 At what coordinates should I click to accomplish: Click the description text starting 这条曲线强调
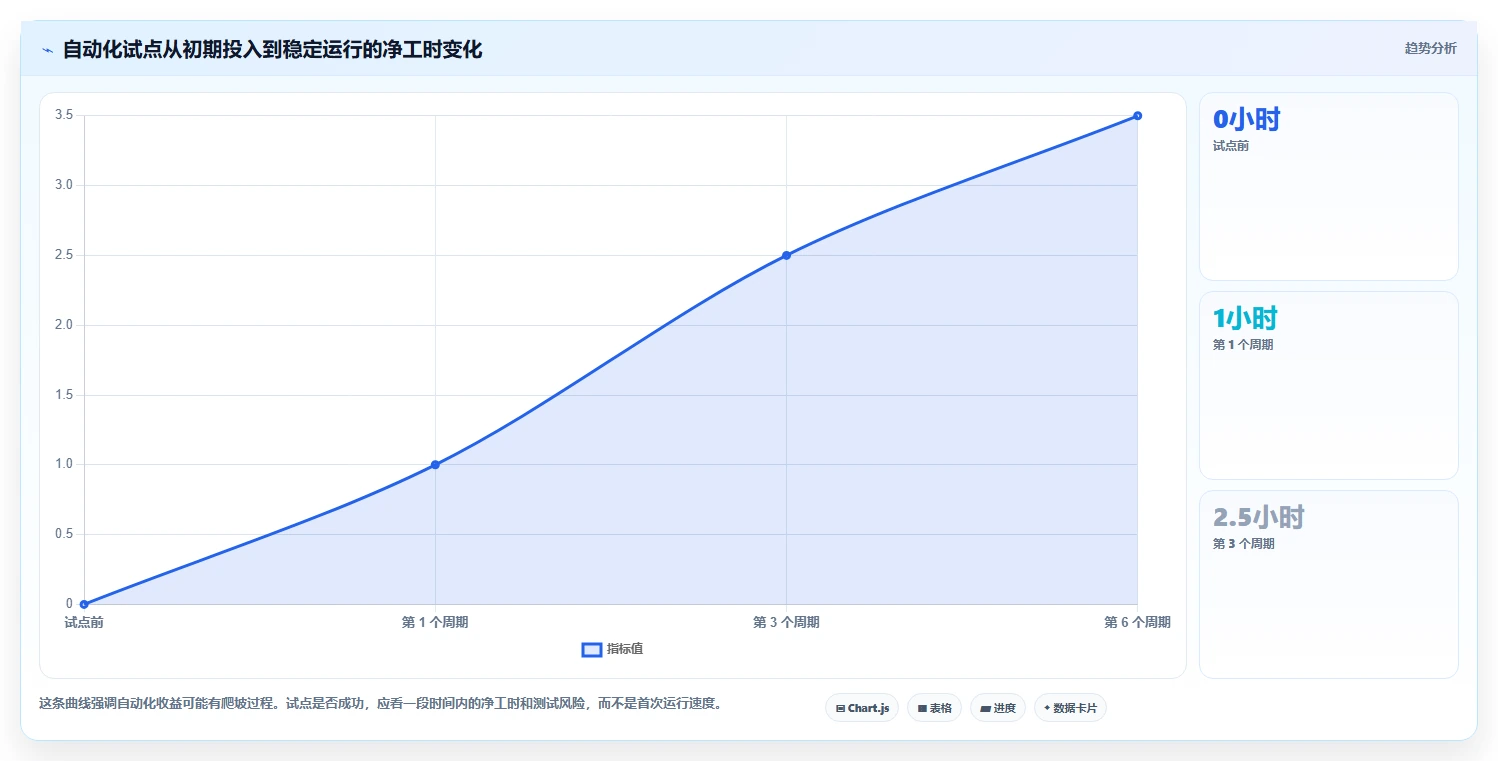click(x=380, y=703)
